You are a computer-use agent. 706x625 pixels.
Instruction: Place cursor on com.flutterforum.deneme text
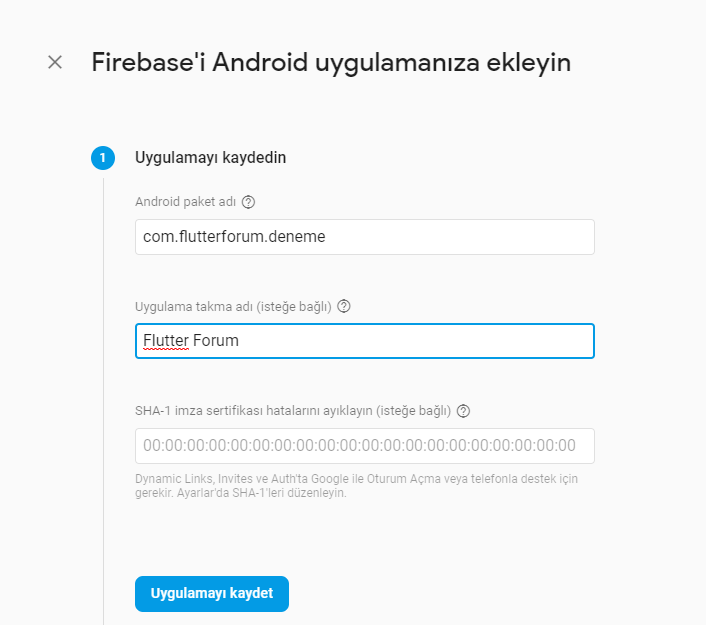(x=234, y=237)
